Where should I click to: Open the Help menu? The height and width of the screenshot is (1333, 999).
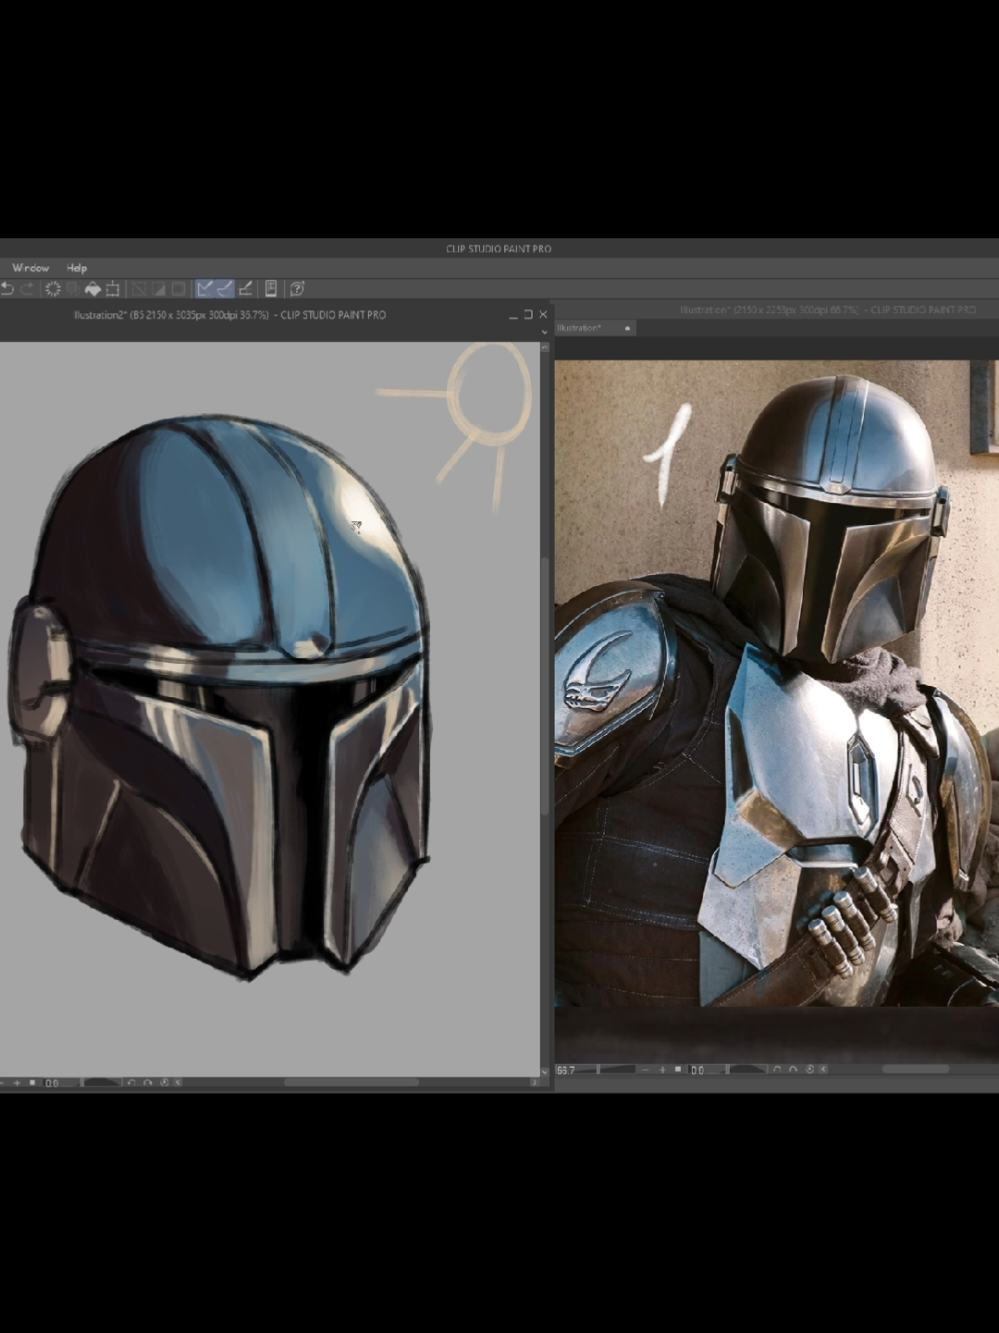[76, 267]
